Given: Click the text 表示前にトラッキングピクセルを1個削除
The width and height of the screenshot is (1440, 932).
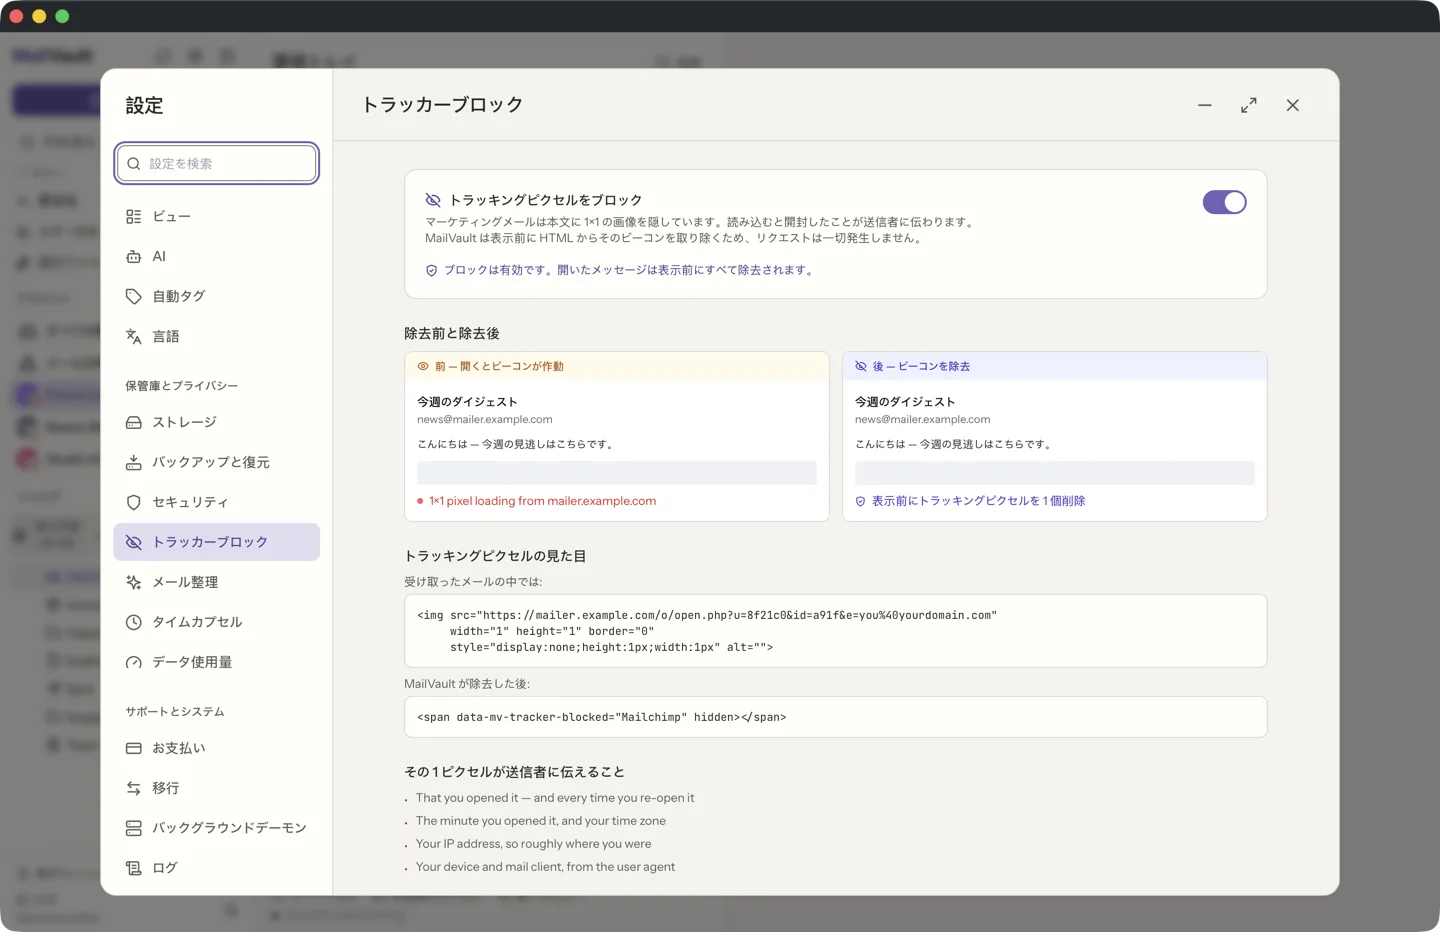Looking at the screenshot, I should pos(978,502).
